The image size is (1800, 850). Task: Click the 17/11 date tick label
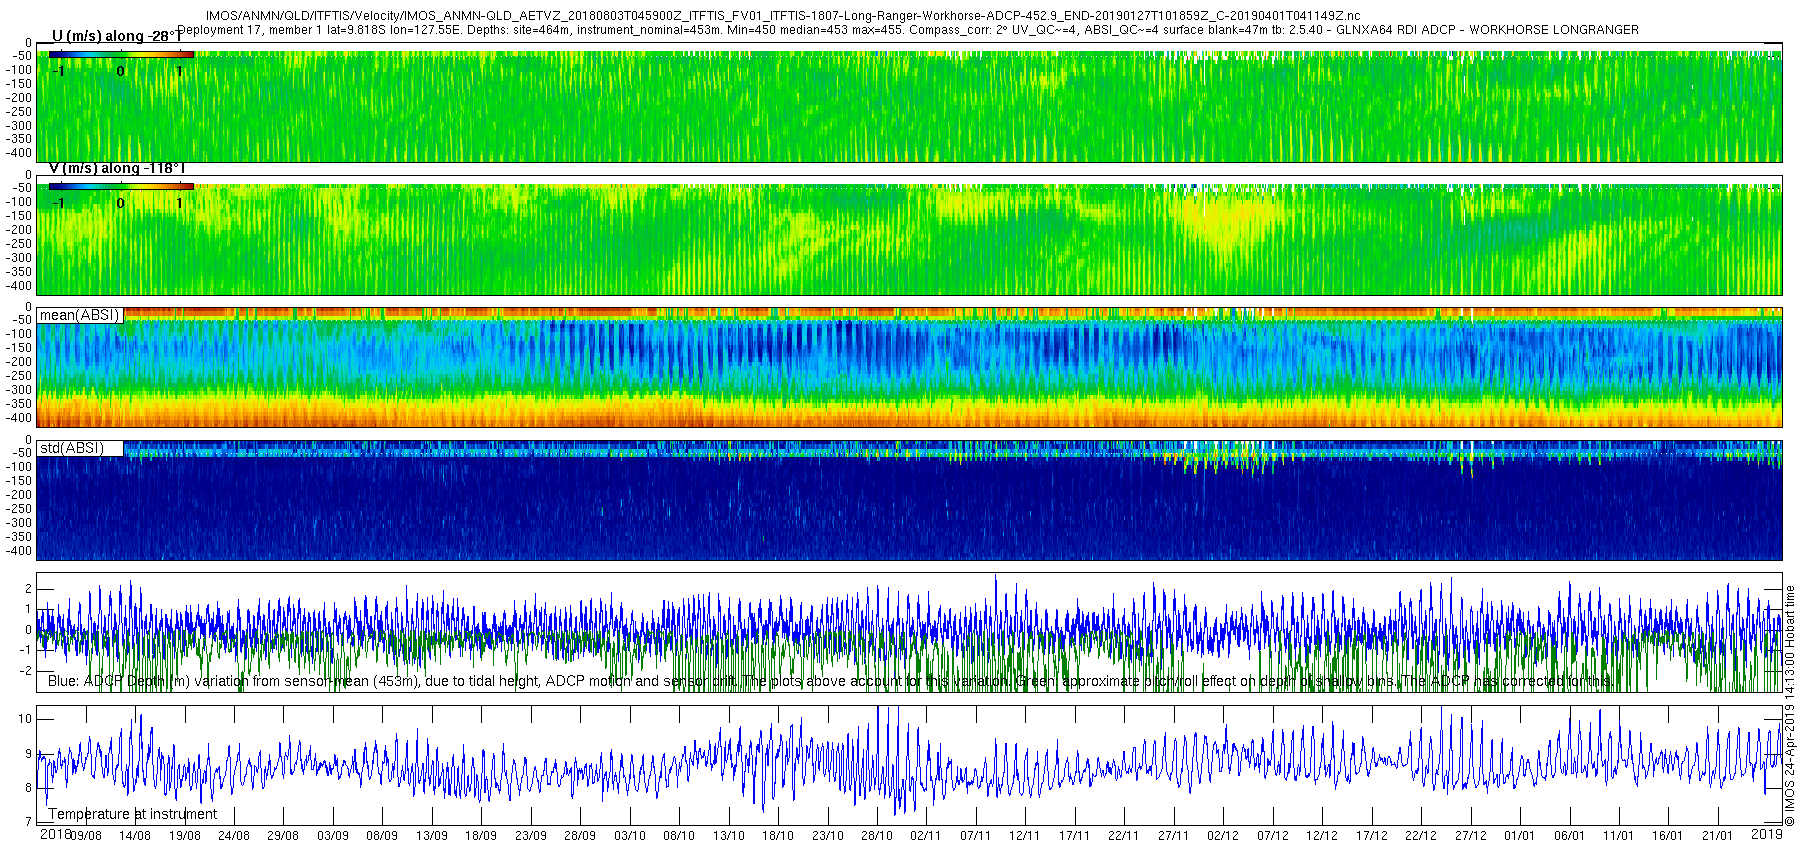click(1075, 836)
